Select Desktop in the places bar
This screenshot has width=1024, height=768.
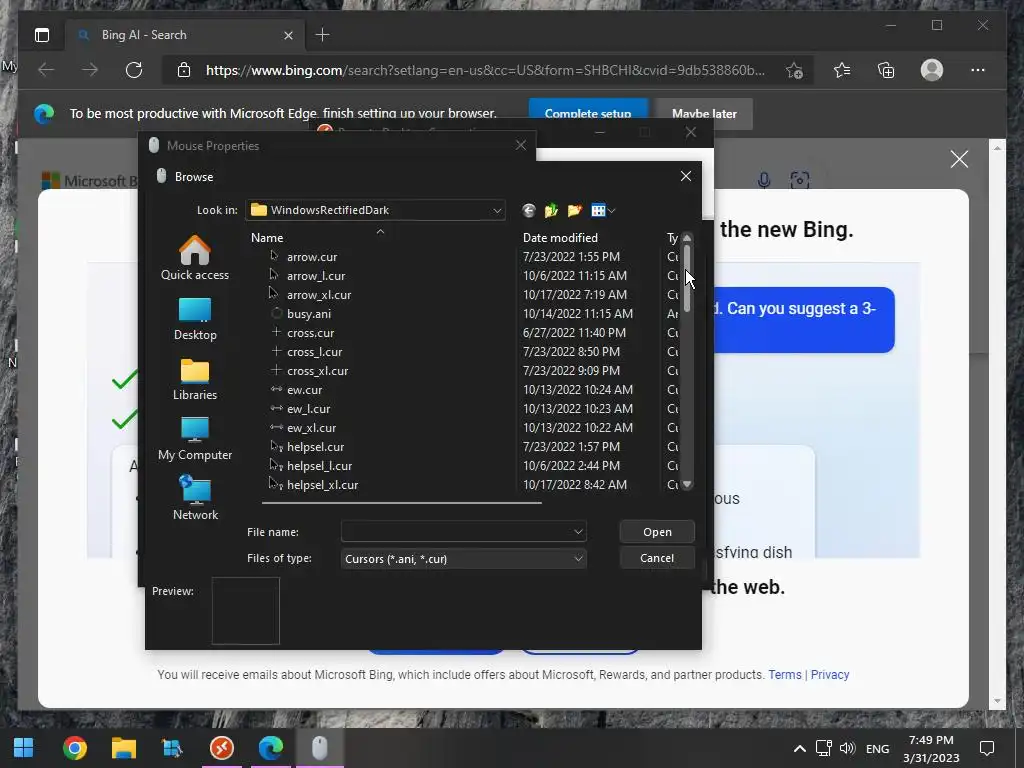click(x=195, y=319)
